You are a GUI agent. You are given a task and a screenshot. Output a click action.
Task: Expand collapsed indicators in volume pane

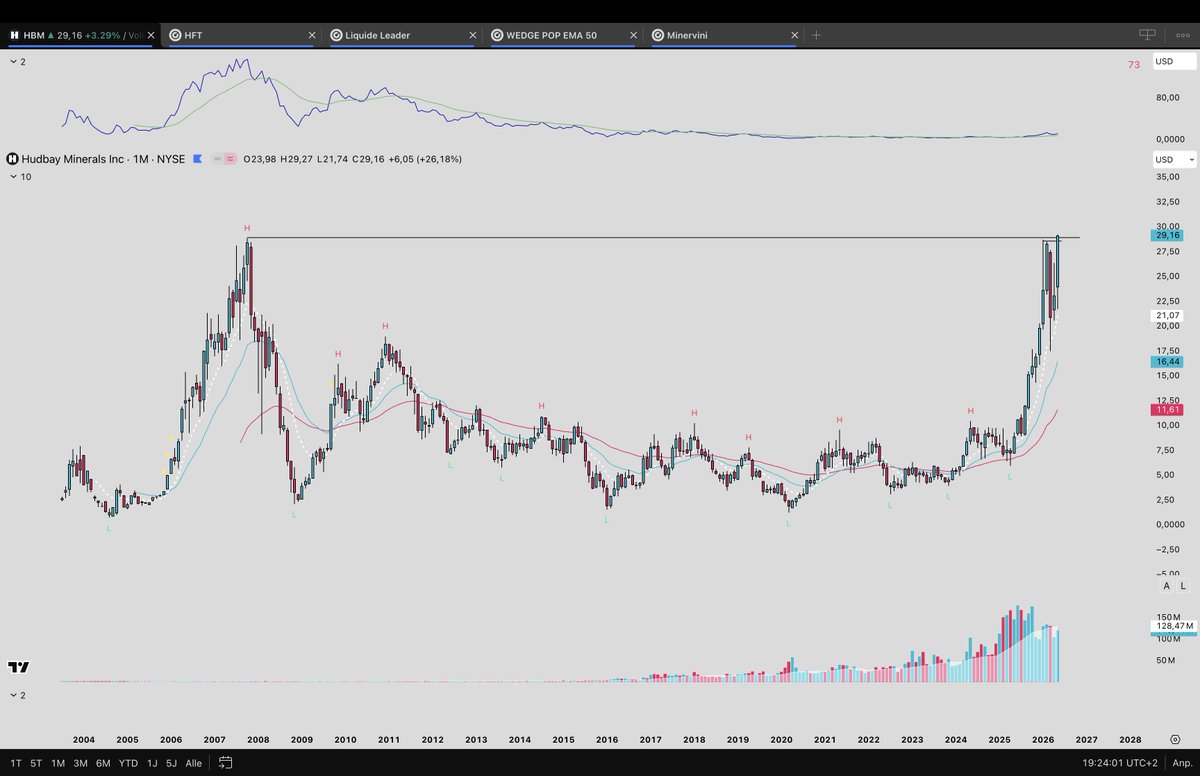point(18,695)
